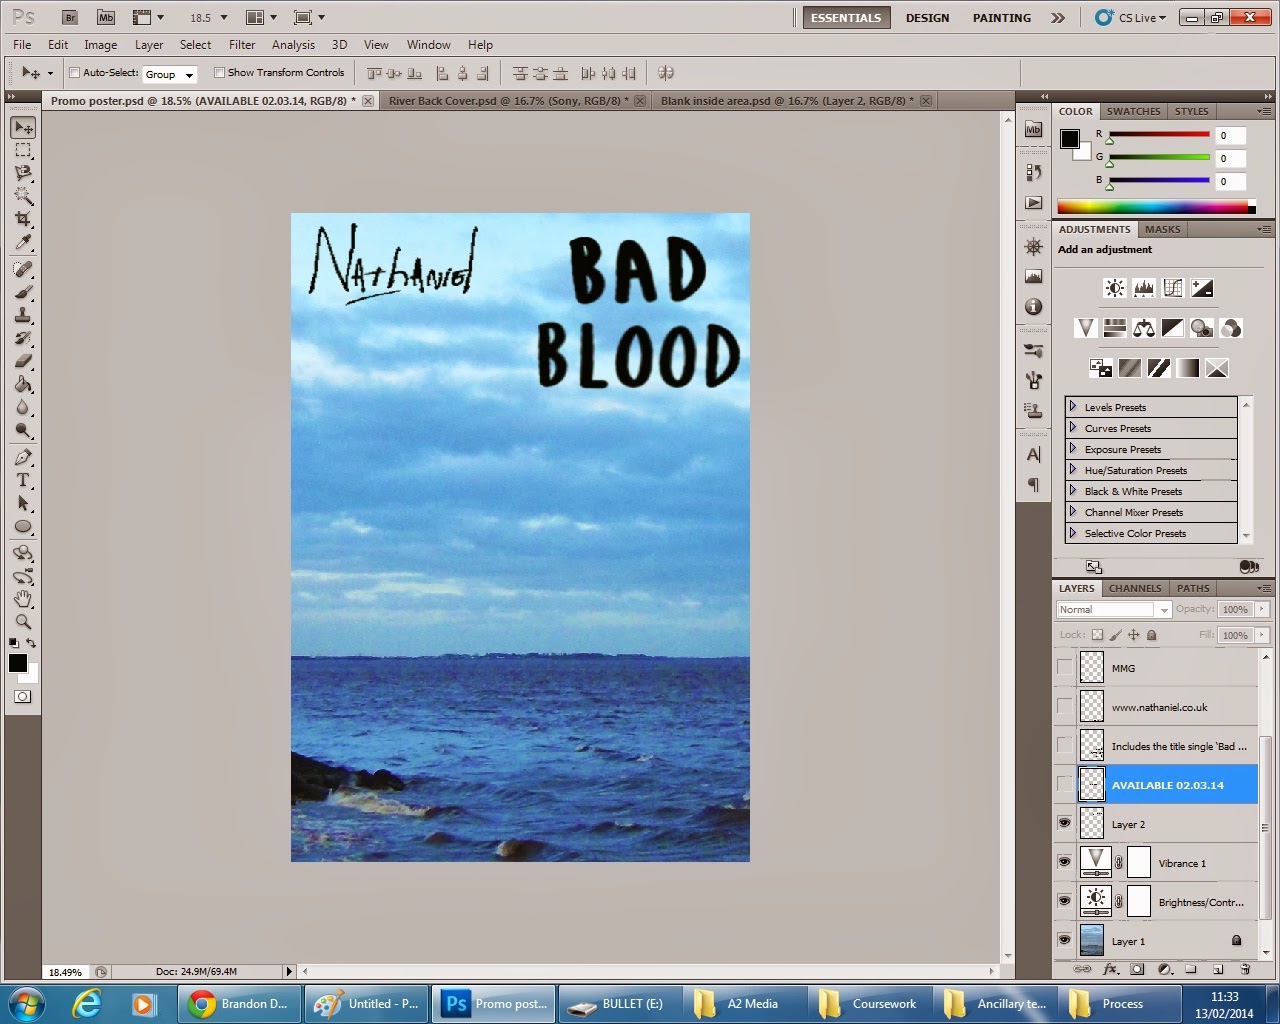Viewport: 1280px width, 1024px height.
Task: Select the Crop tool
Action: [23, 219]
